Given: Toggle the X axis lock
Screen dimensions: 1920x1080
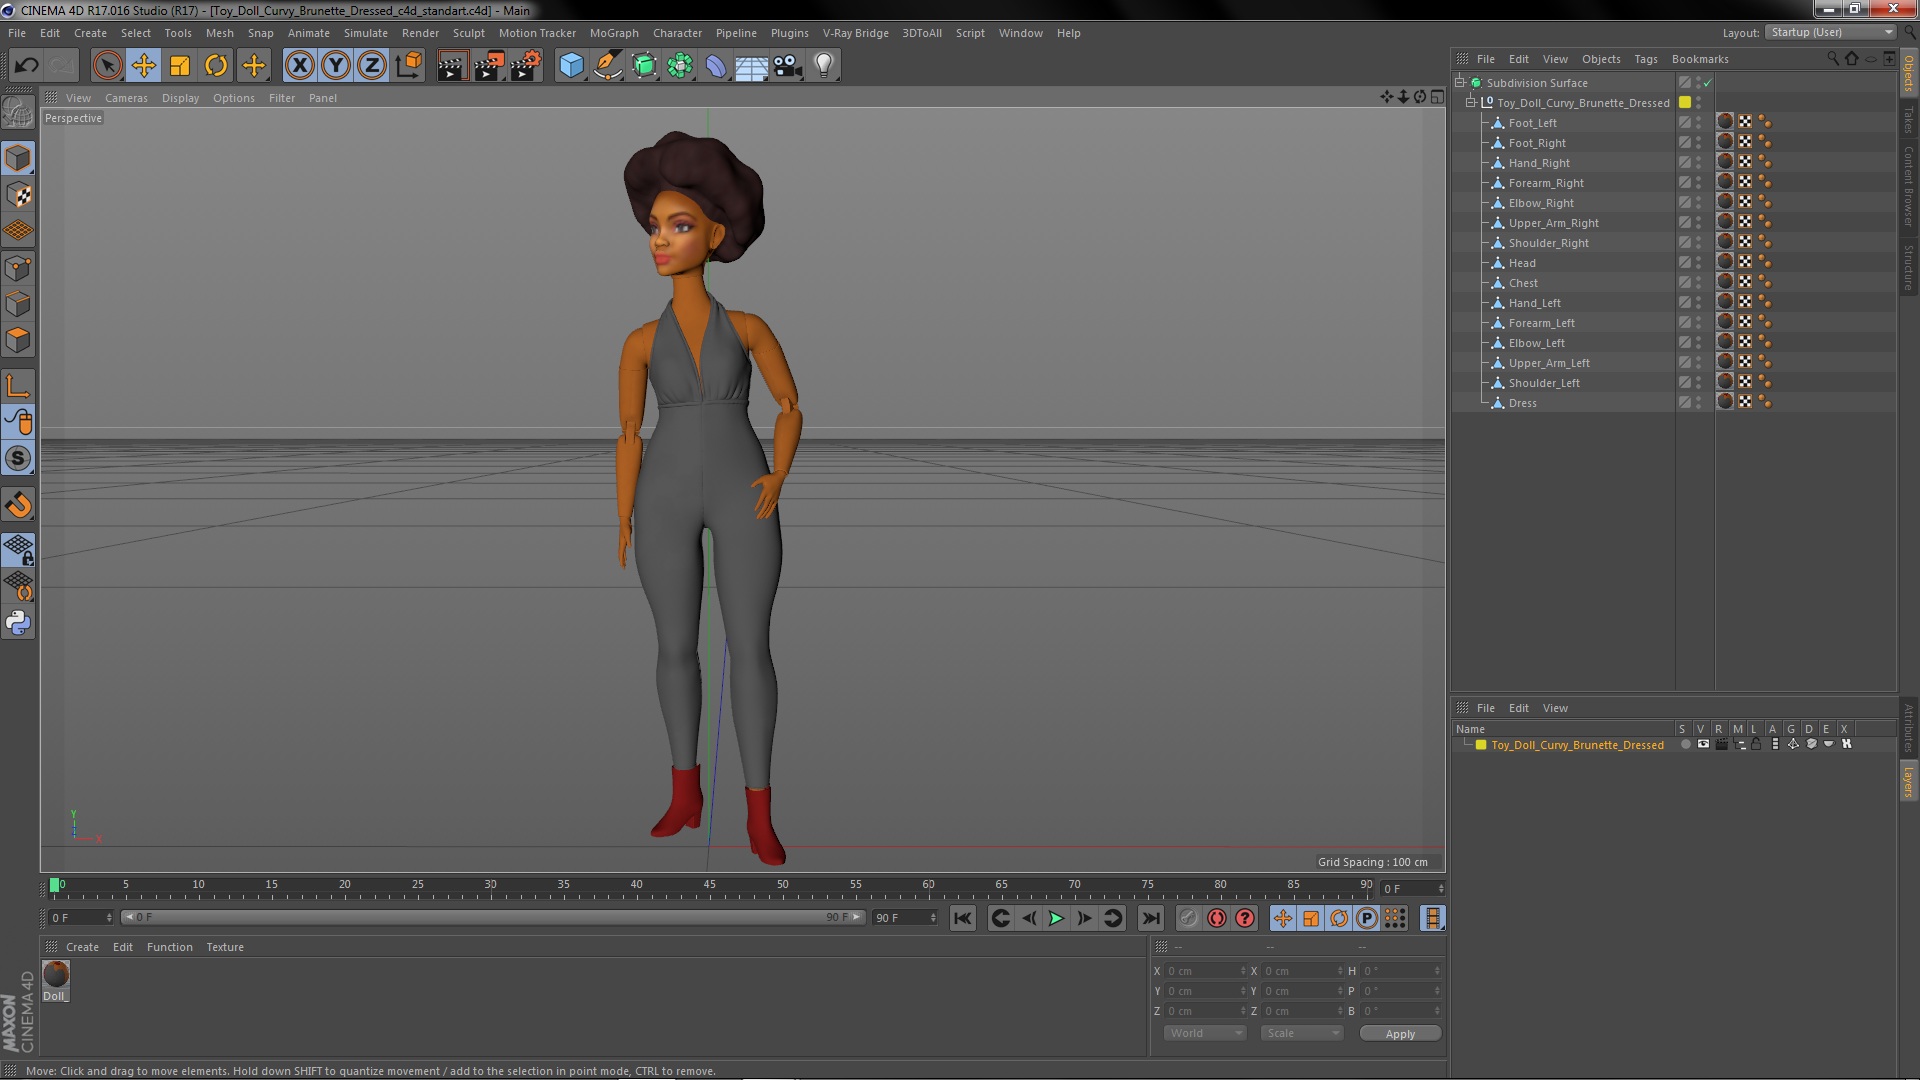Looking at the screenshot, I should coord(299,66).
